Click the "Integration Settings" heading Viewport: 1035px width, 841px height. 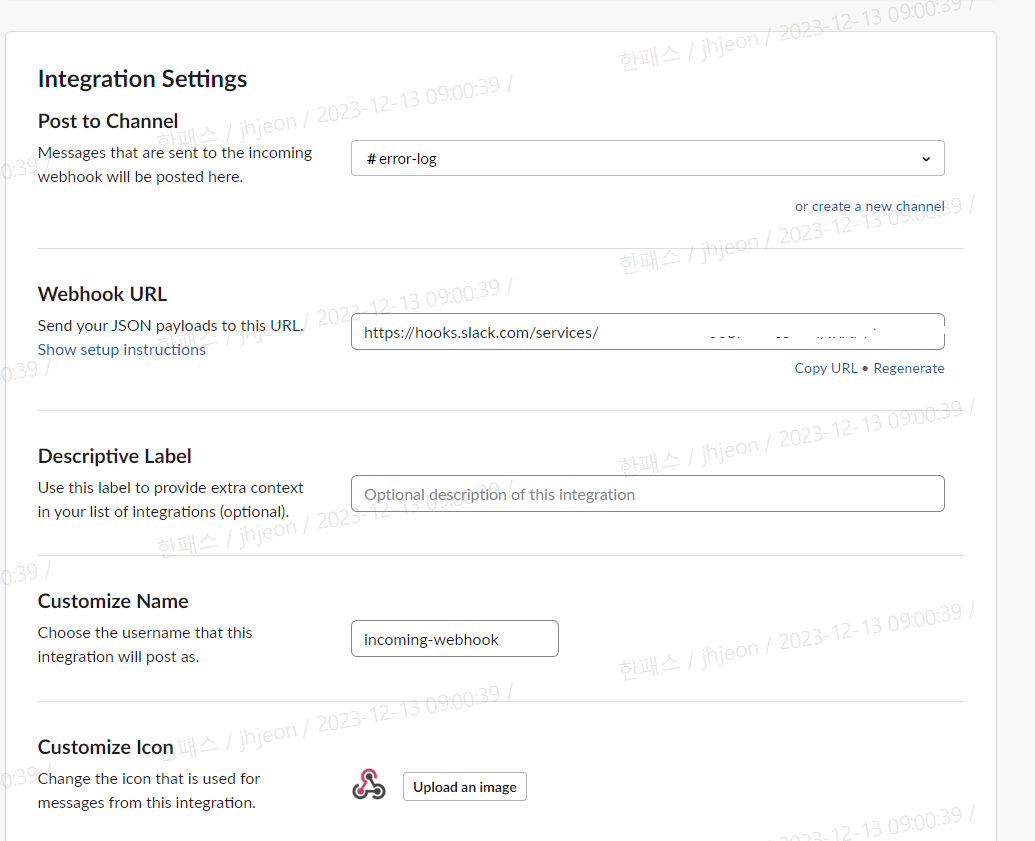pyautogui.click(x=143, y=79)
